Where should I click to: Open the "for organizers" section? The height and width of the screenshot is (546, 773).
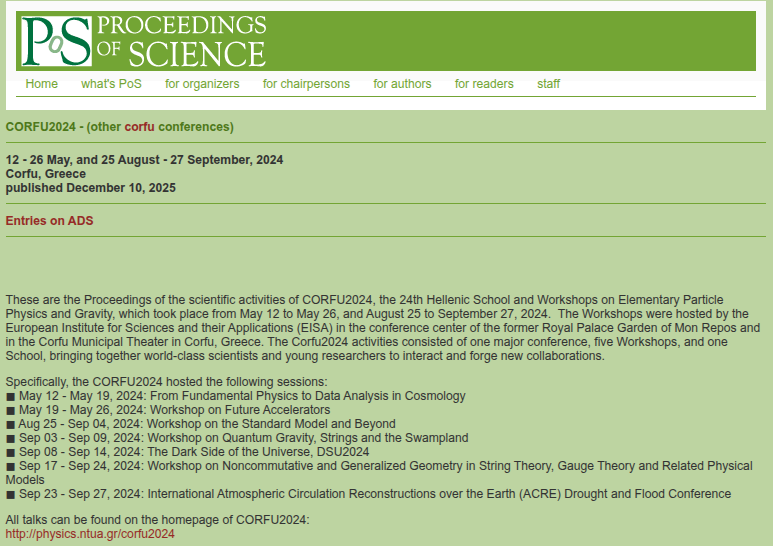[x=202, y=84]
